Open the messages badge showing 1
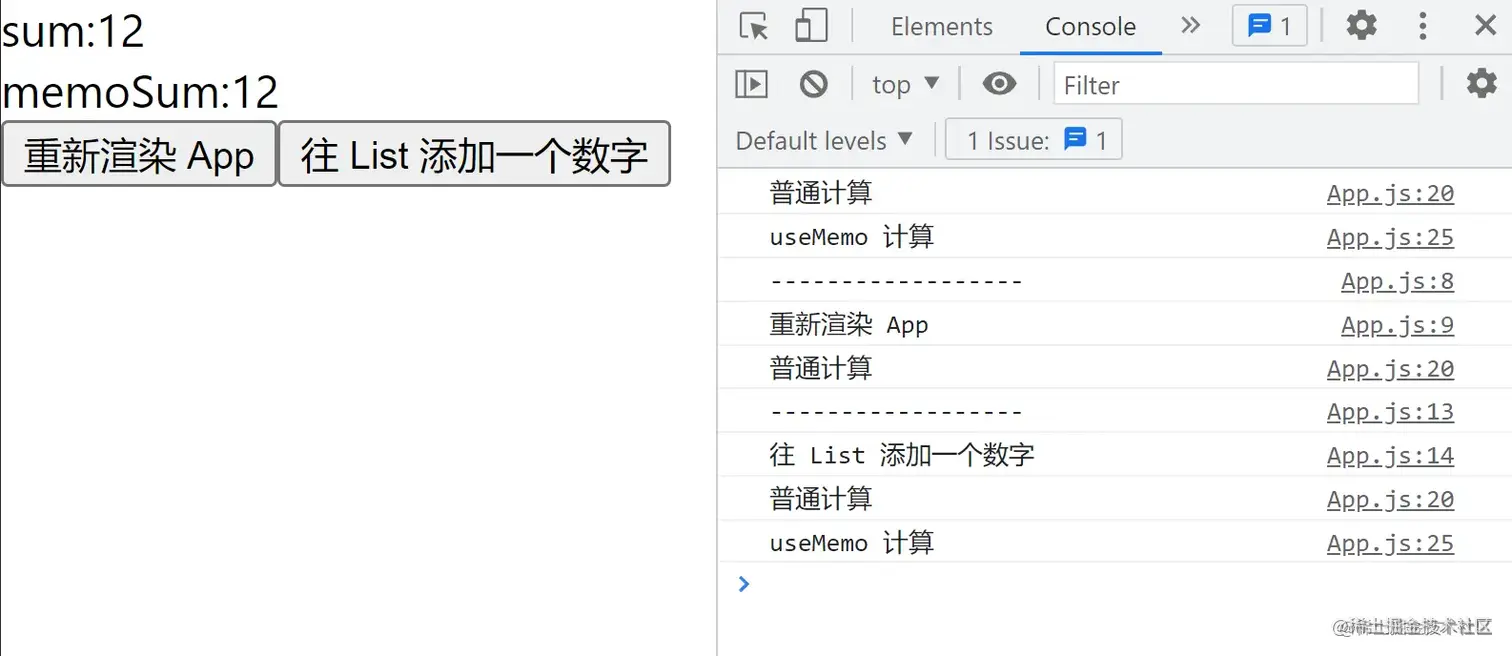Screen dimensions: 1512x656 (1270, 26)
